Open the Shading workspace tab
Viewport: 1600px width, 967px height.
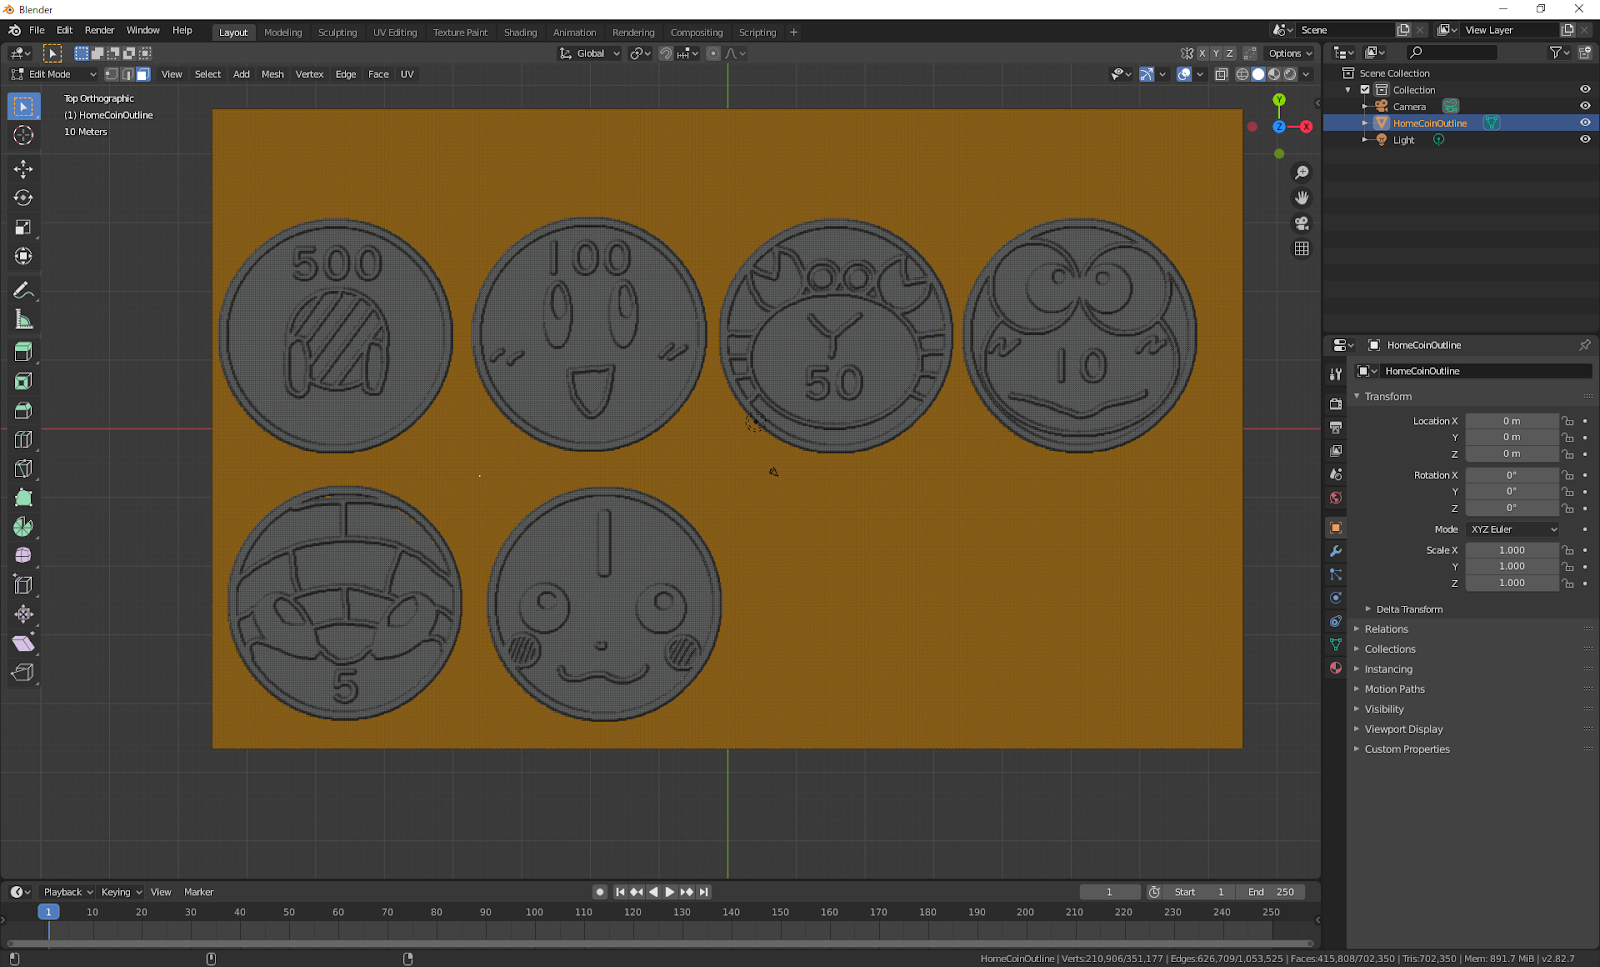[x=520, y=32]
